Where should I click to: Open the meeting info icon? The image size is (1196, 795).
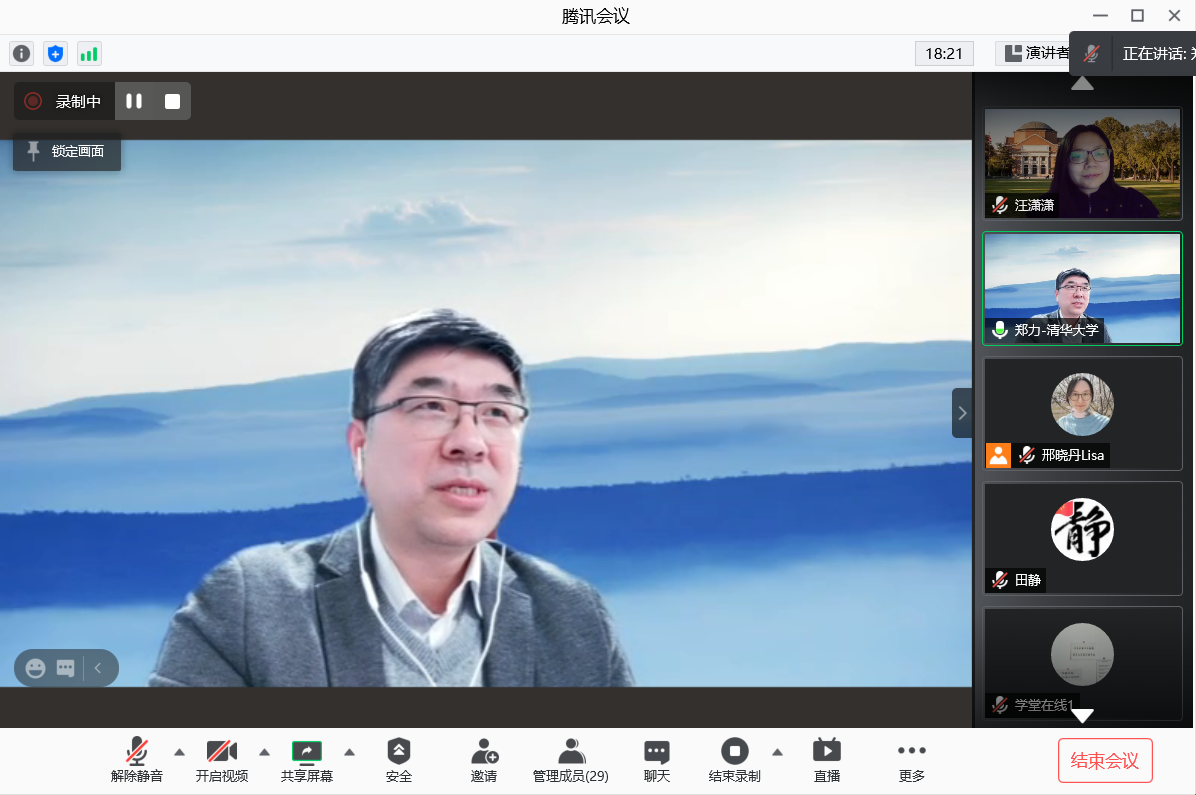point(21,54)
